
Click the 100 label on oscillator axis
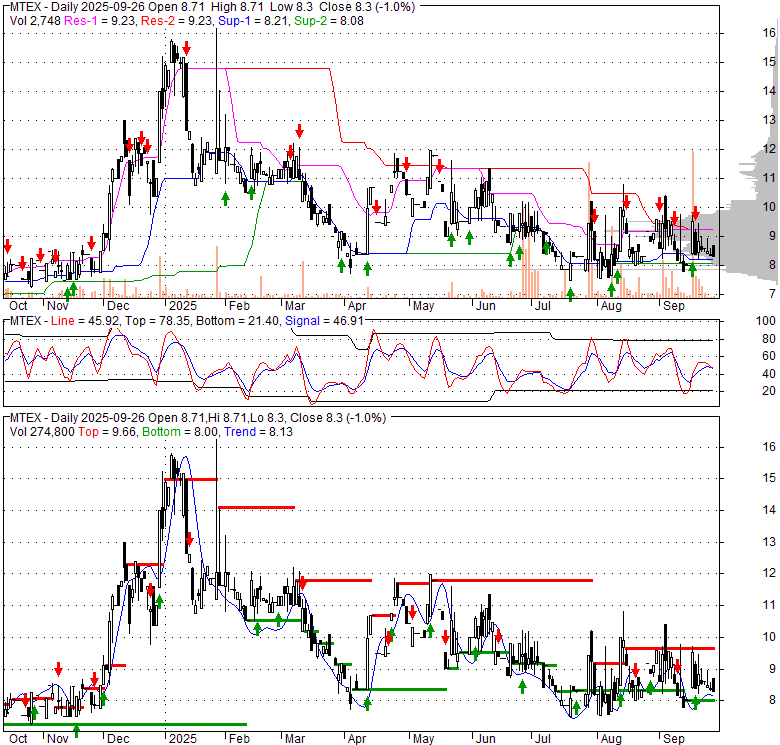pos(766,321)
